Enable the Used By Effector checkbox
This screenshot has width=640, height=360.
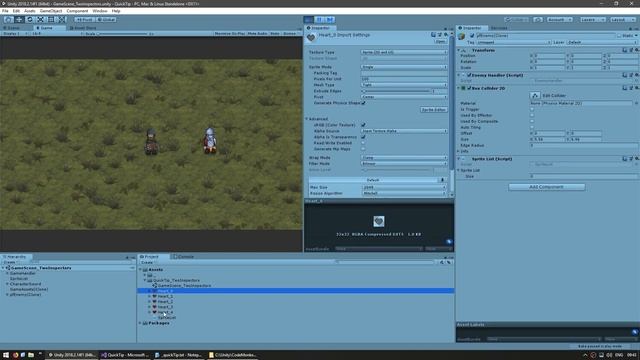click(x=532, y=116)
